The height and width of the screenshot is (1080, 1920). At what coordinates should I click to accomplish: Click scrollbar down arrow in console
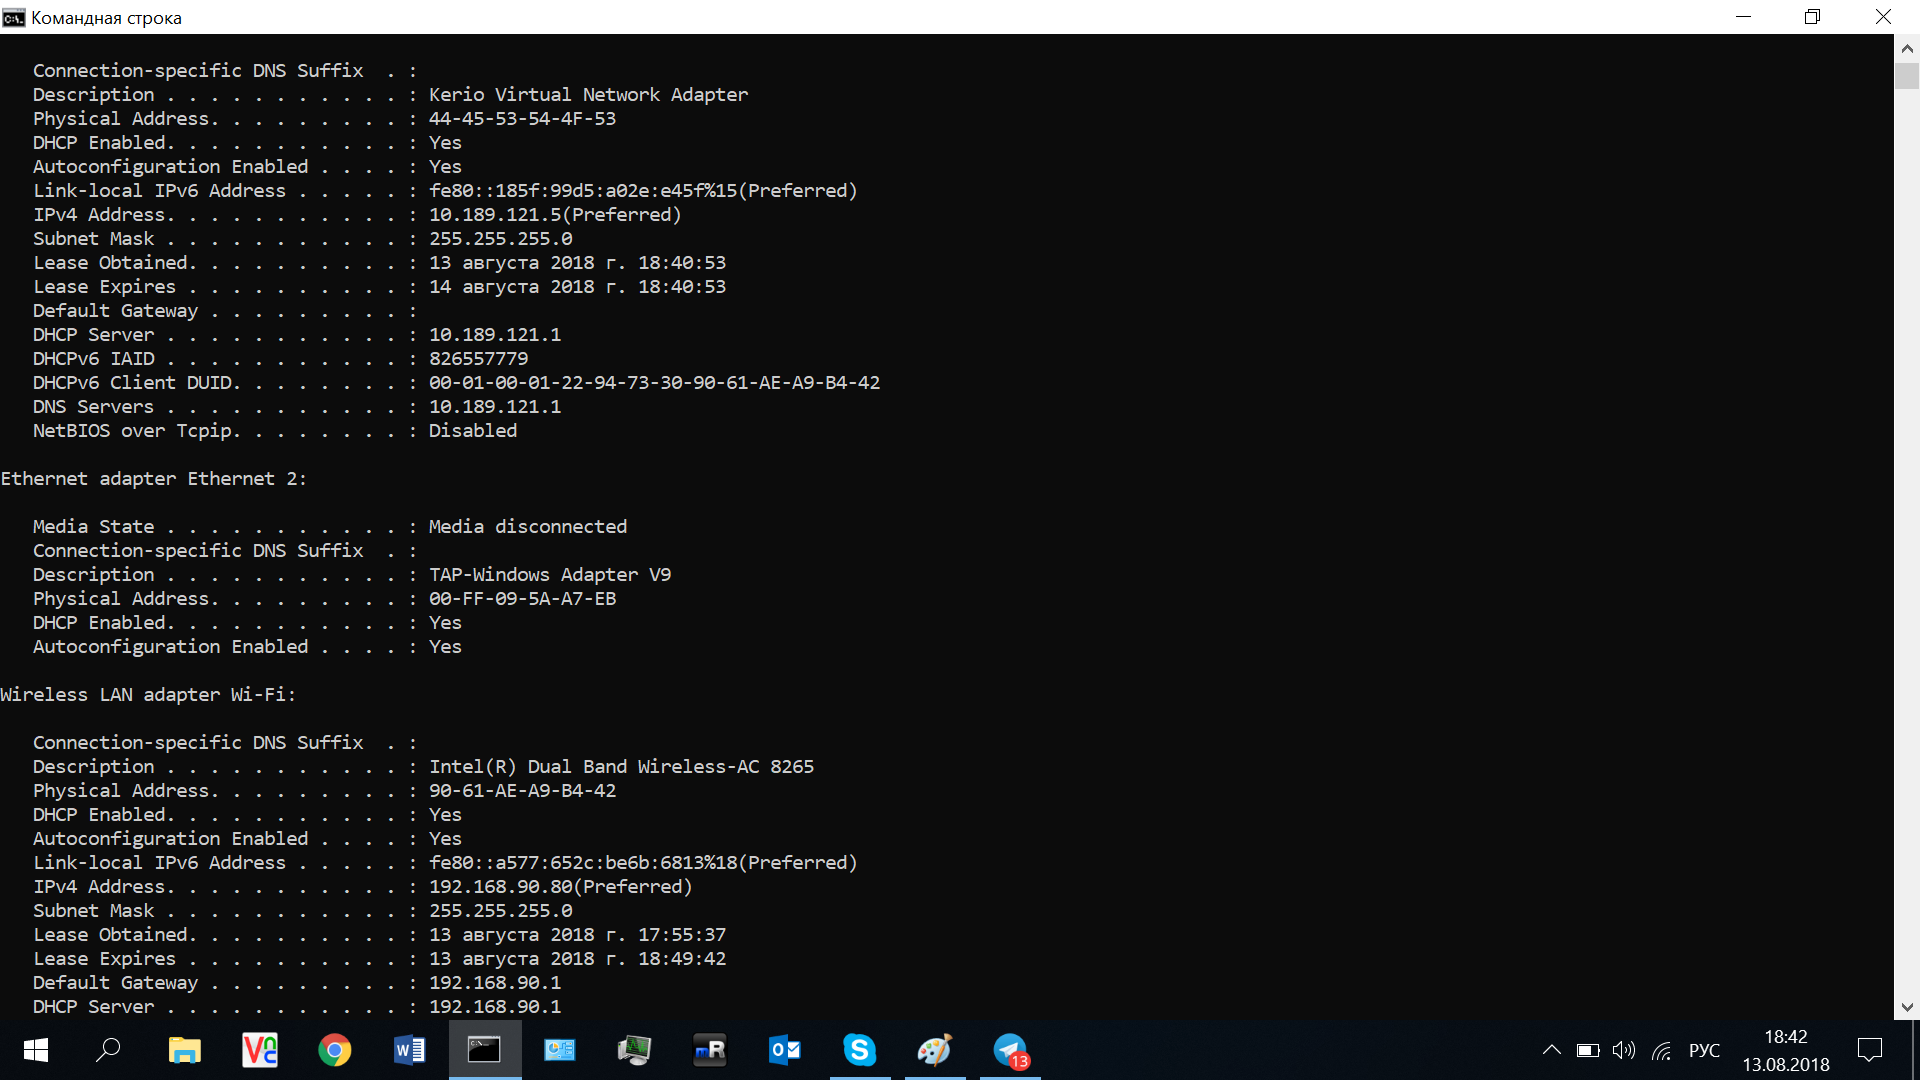click(1907, 1007)
